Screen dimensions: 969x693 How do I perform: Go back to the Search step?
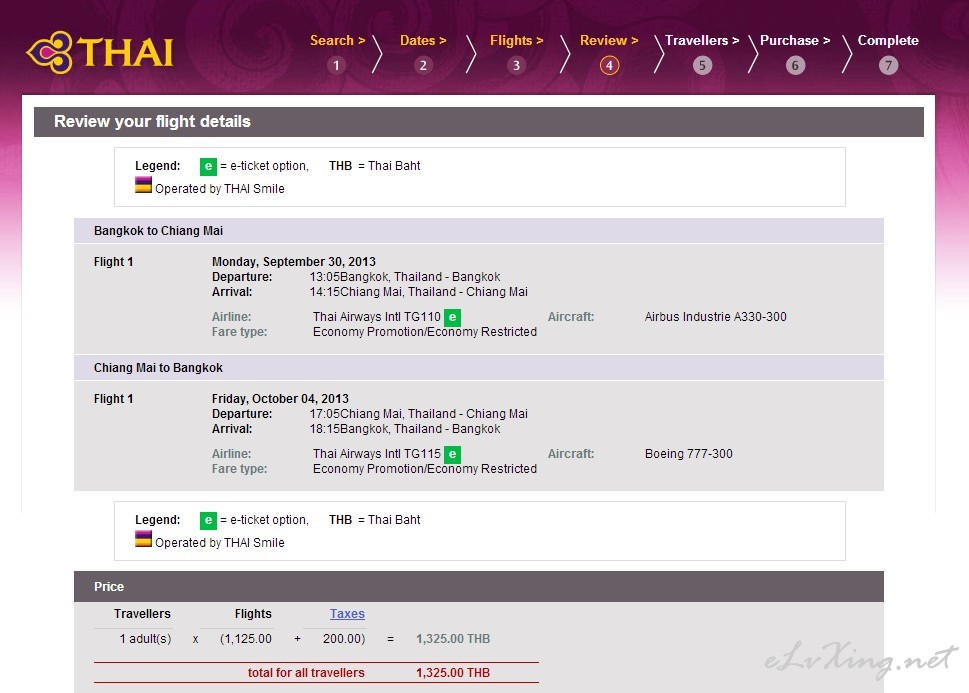pyautogui.click(x=337, y=40)
